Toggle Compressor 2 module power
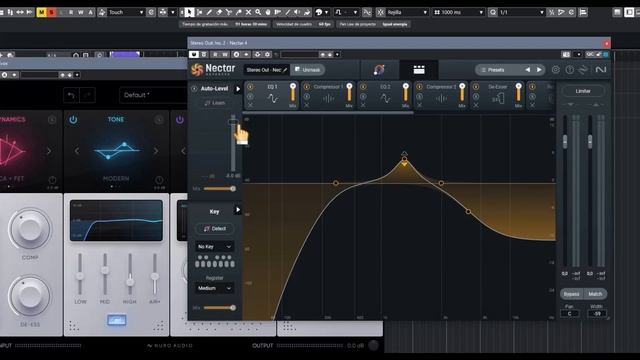The width and height of the screenshot is (640, 360). click(x=419, y=87)
